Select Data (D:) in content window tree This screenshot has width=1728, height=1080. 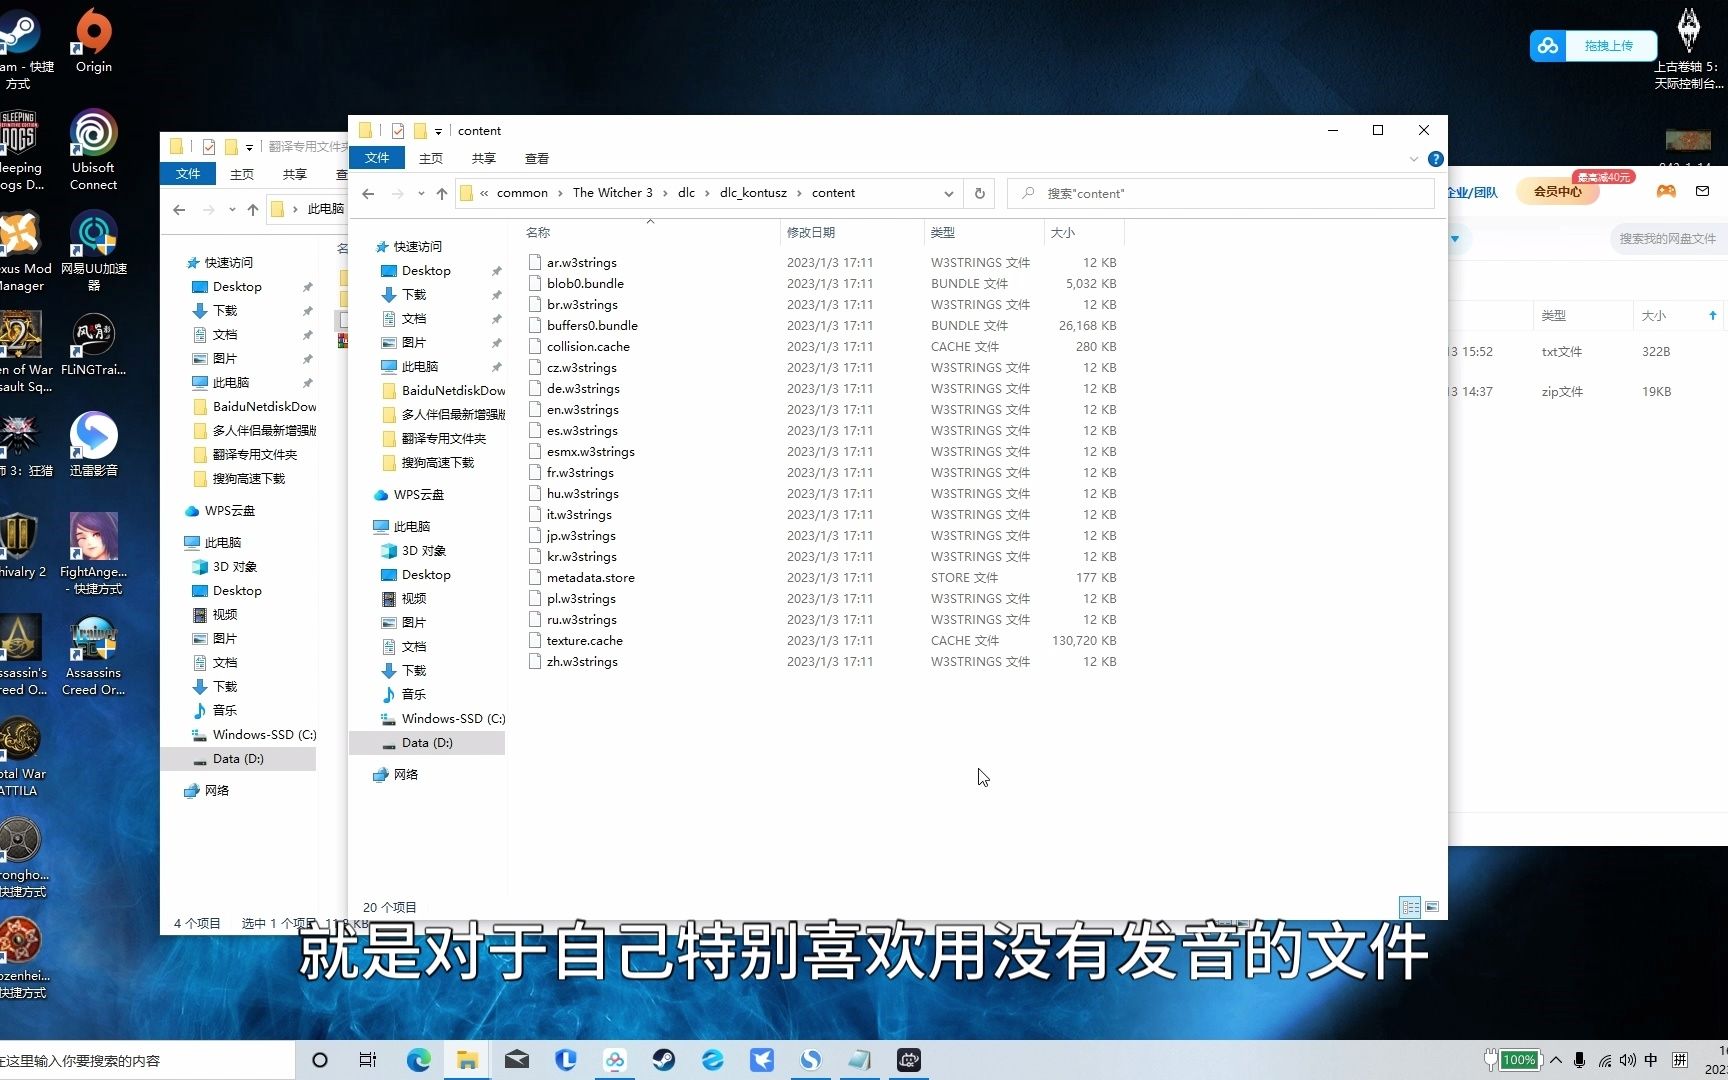(427, 743)
